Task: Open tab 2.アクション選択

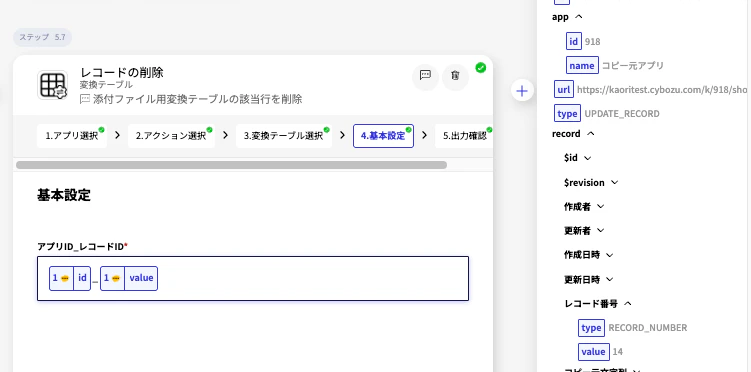Action: click(x=171, y=136)
